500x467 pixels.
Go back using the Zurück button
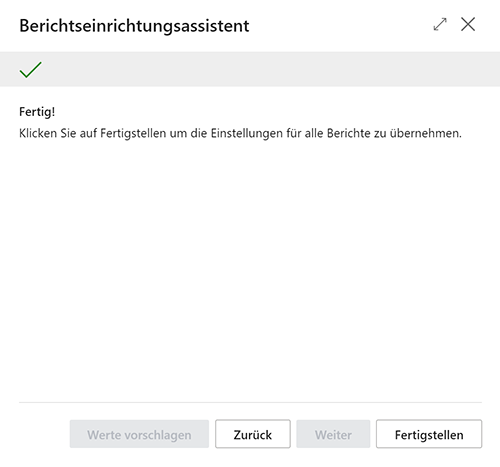(253, 434)
